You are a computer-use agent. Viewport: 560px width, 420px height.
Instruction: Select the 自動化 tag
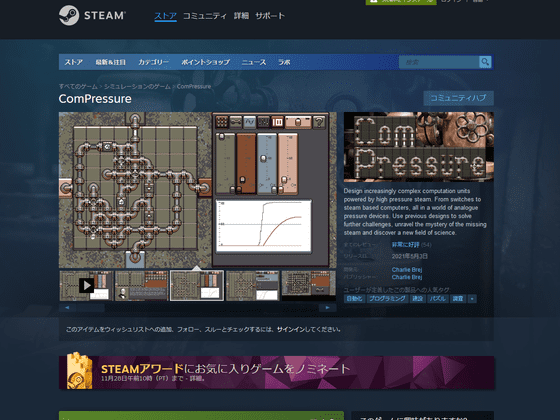coord(354,299)
